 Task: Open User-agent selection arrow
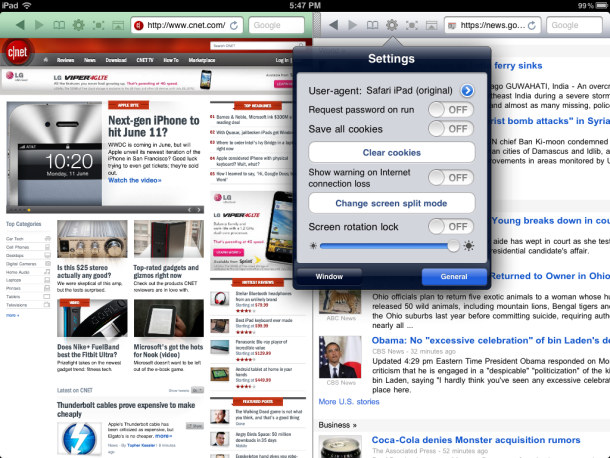coord(467,91)
